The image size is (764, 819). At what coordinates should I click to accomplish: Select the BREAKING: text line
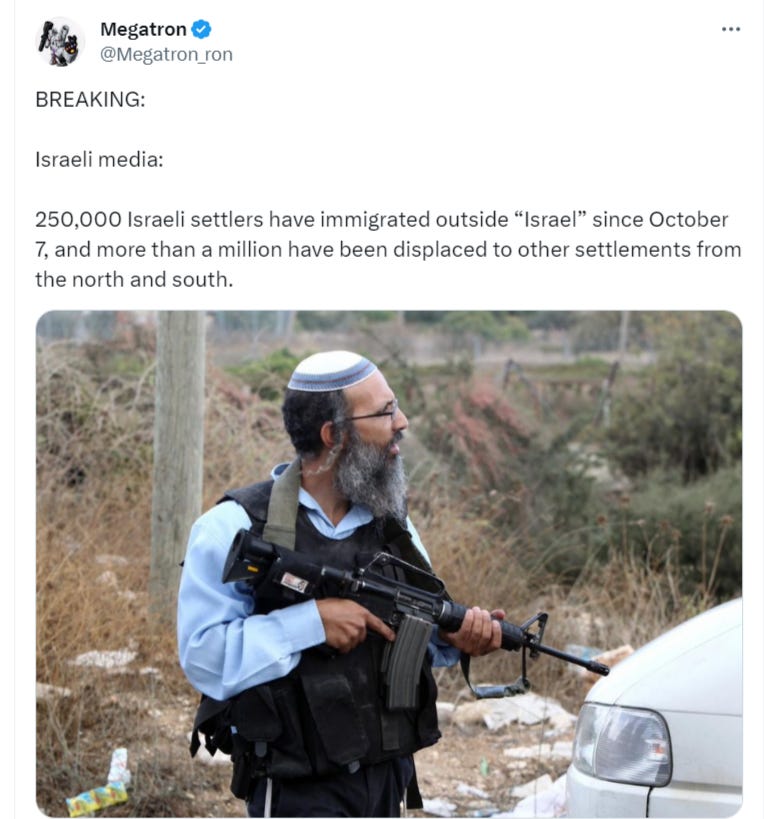[x=90, y=99]
